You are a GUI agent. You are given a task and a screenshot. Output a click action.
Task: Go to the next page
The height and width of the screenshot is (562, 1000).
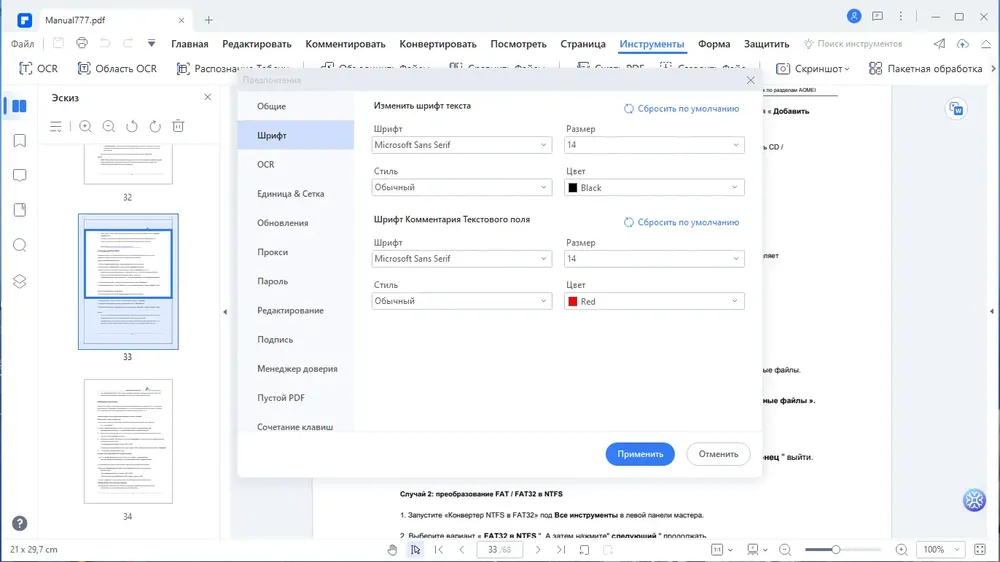(538, 550)
